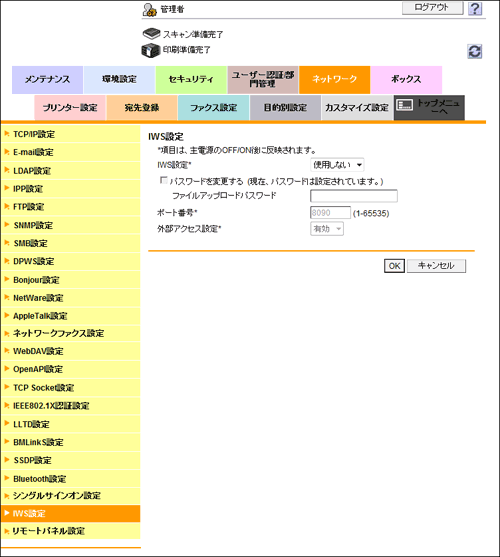
Task: Open the IWS設定 dropdown showing 使用しない
Action: (x=337, y=165)
